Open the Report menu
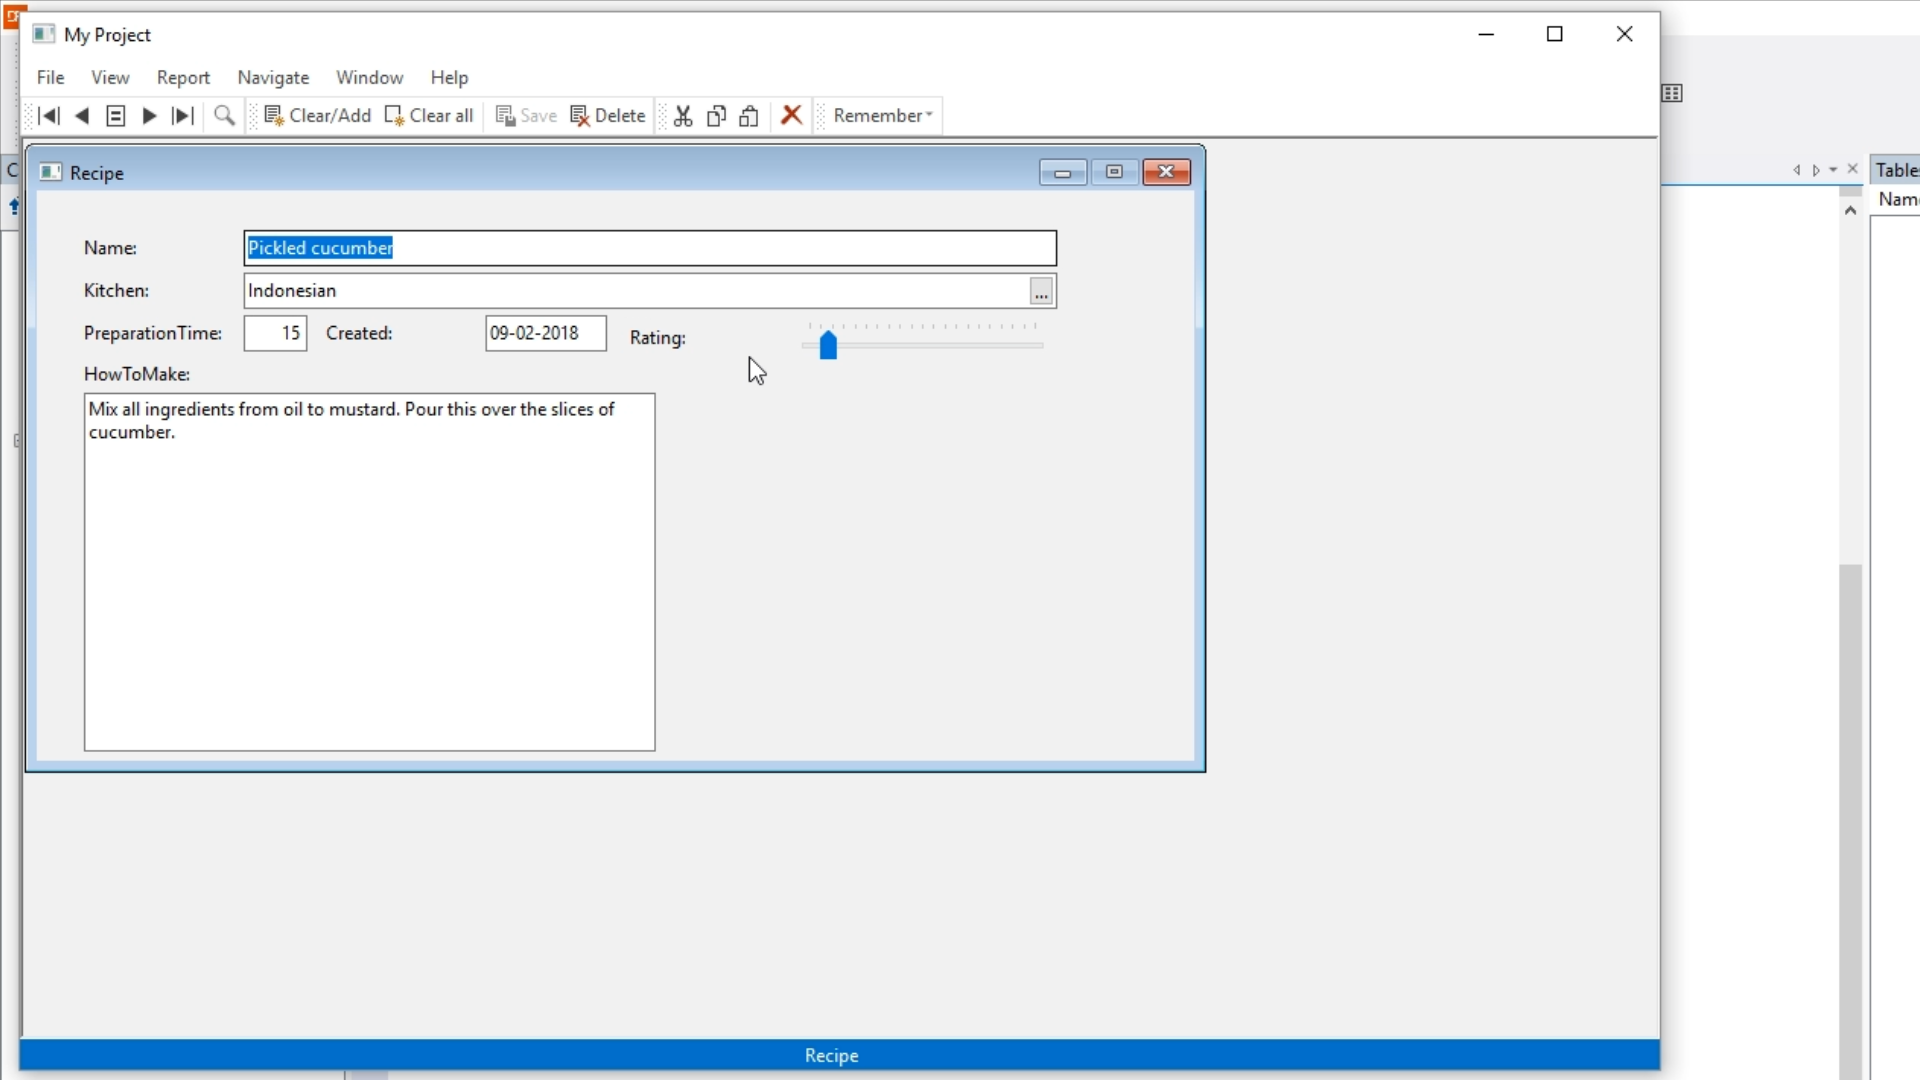 click(183, 78)
